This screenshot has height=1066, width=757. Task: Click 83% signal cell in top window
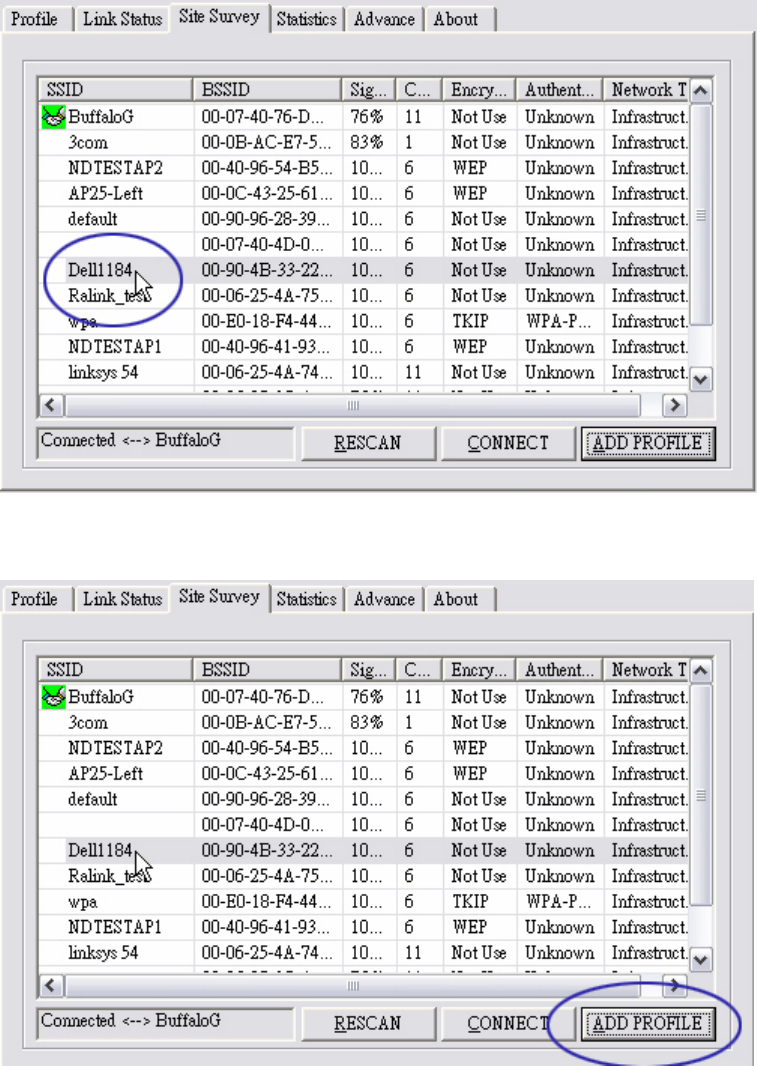367,143
